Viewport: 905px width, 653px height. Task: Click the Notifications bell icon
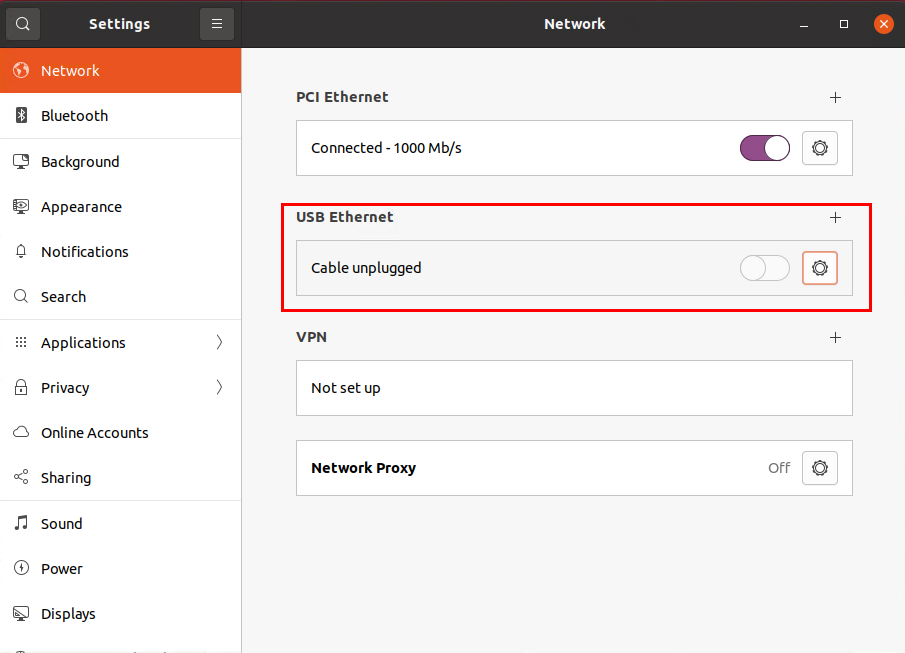tap(21, 252)
